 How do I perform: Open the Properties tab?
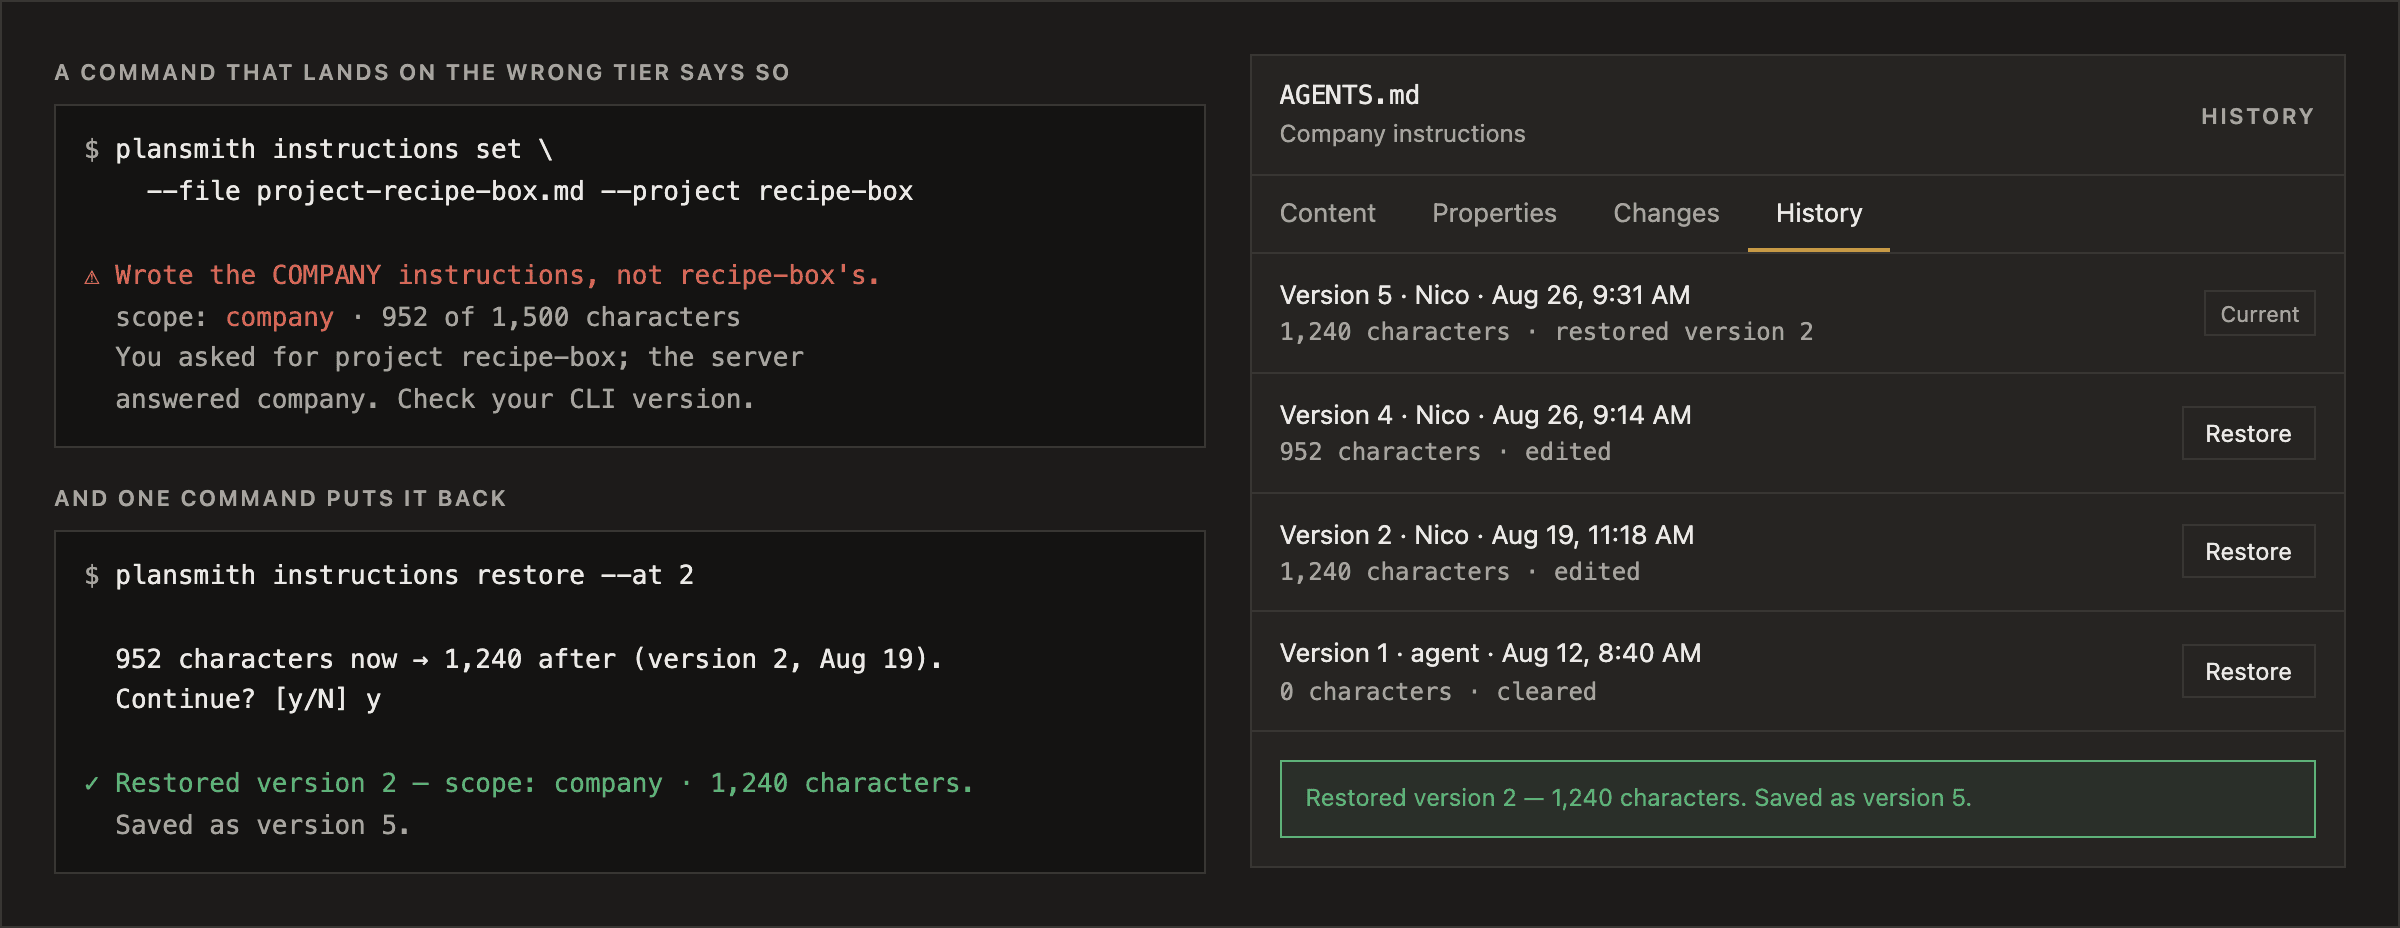tap(1494, 213)
